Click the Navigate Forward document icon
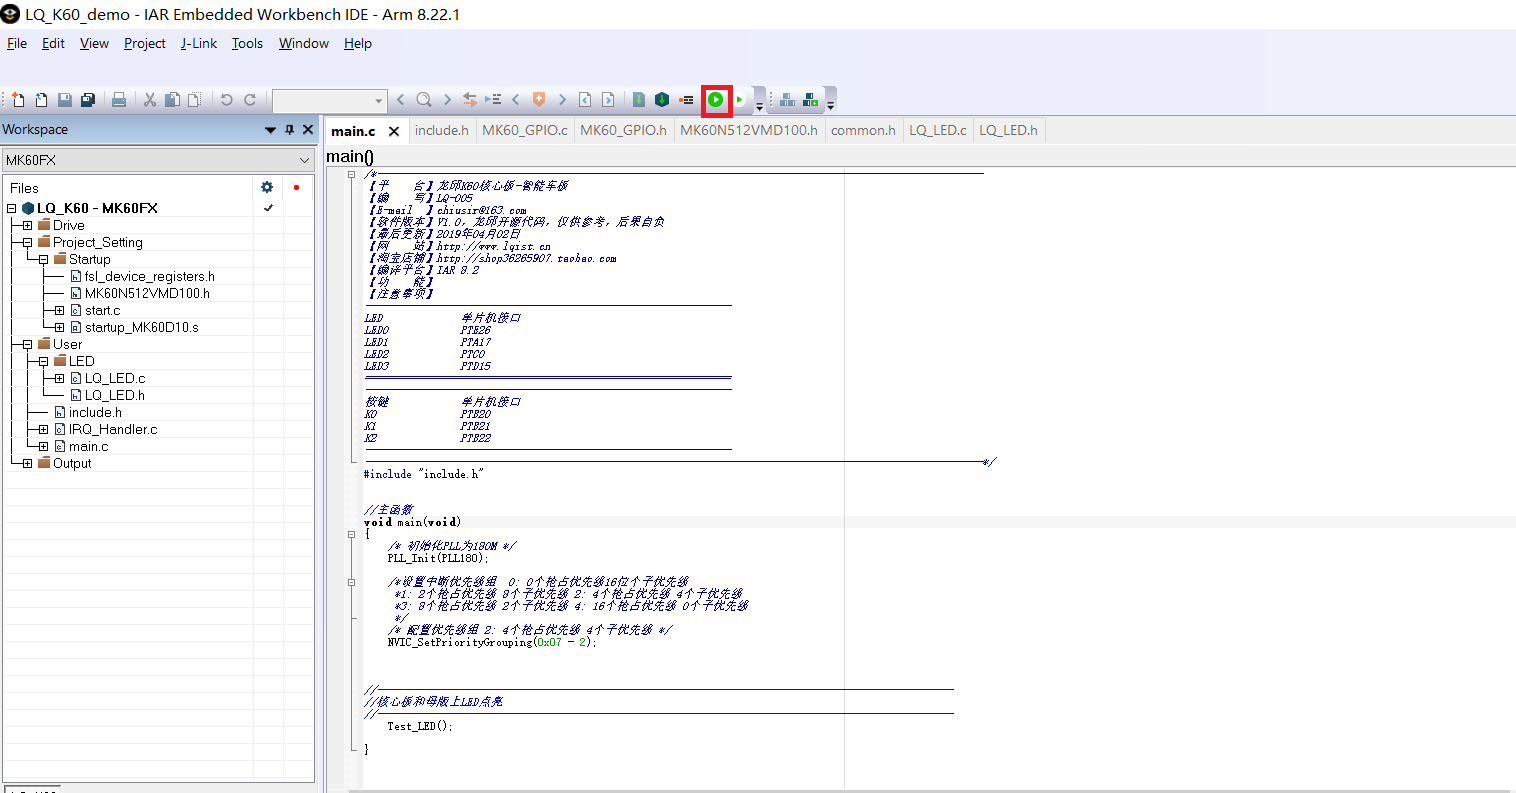The height and width of the screenshot is (793, 1516). tap(608, 99)
